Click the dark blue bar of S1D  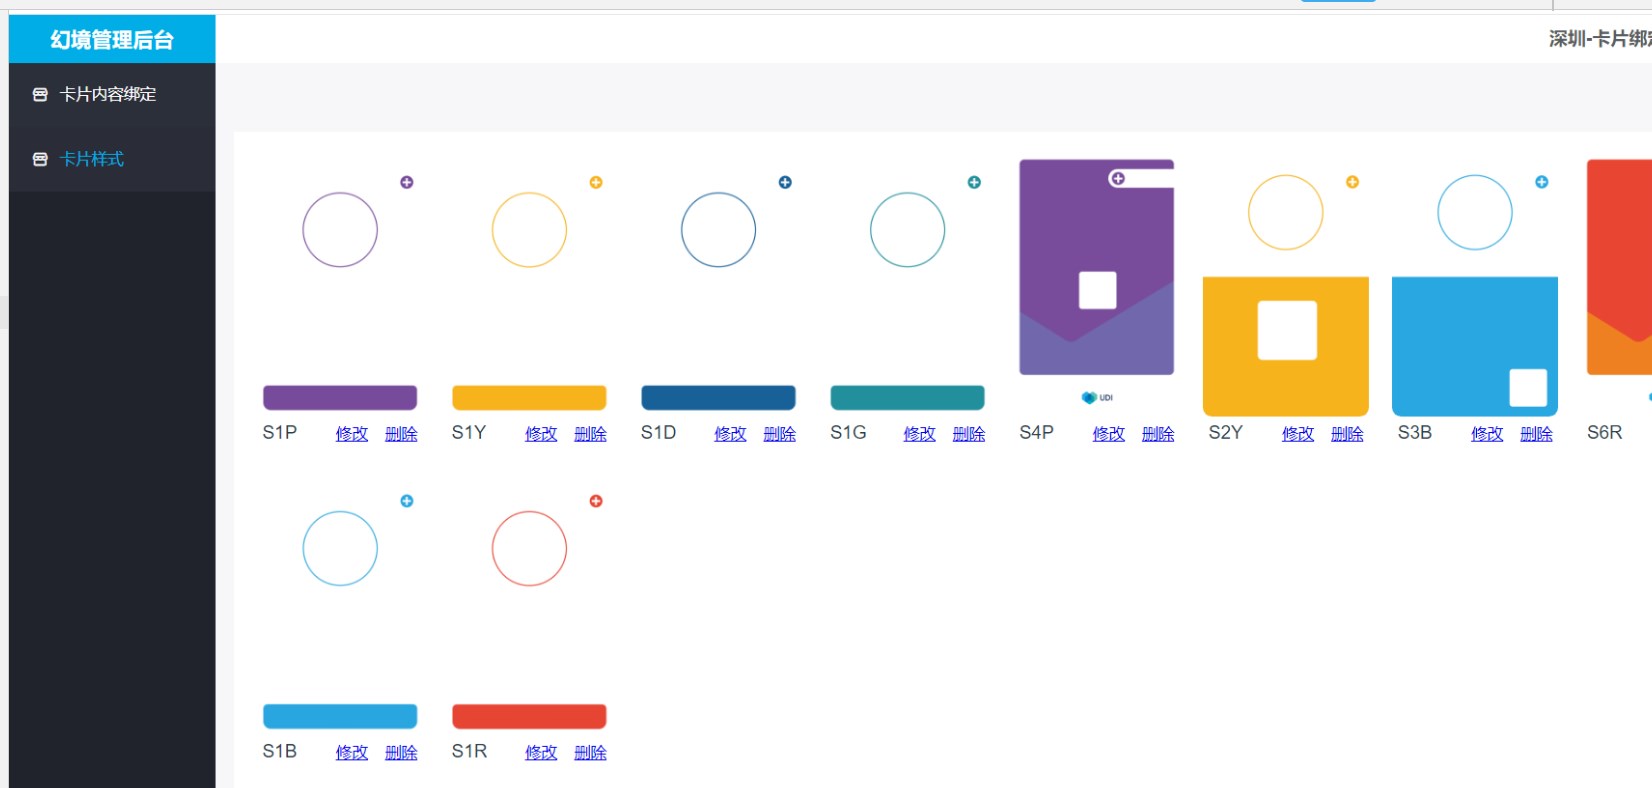pyautogui.click(x=718, y=398)
